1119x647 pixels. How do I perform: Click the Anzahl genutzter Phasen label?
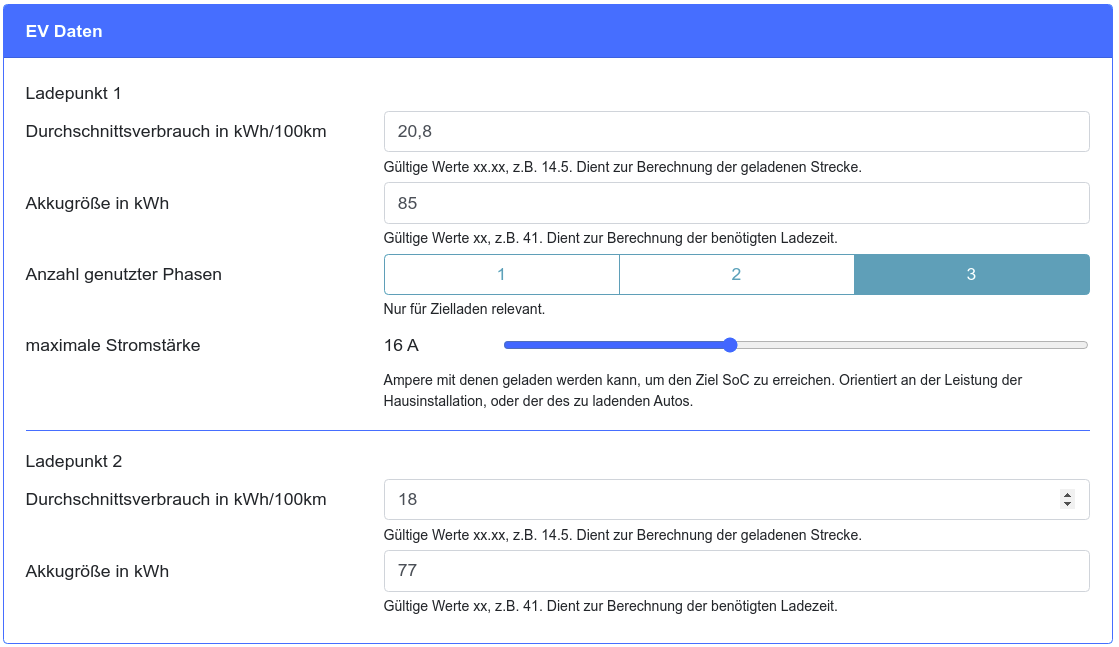click(x=123, y=274)
